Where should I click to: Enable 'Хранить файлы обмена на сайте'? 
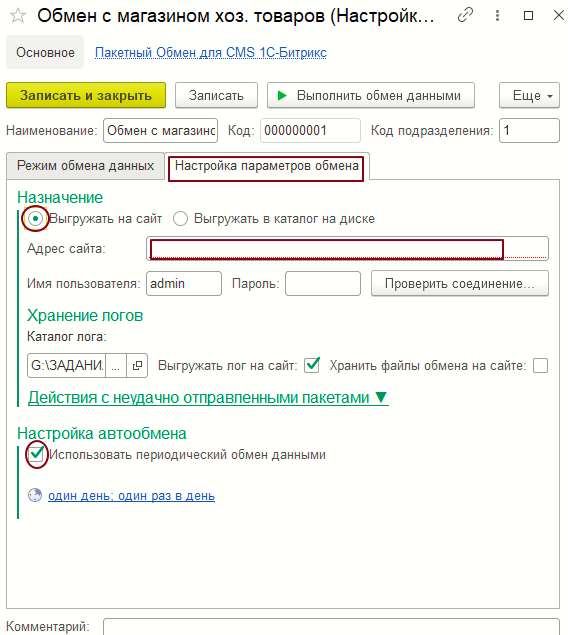[540, 365]
